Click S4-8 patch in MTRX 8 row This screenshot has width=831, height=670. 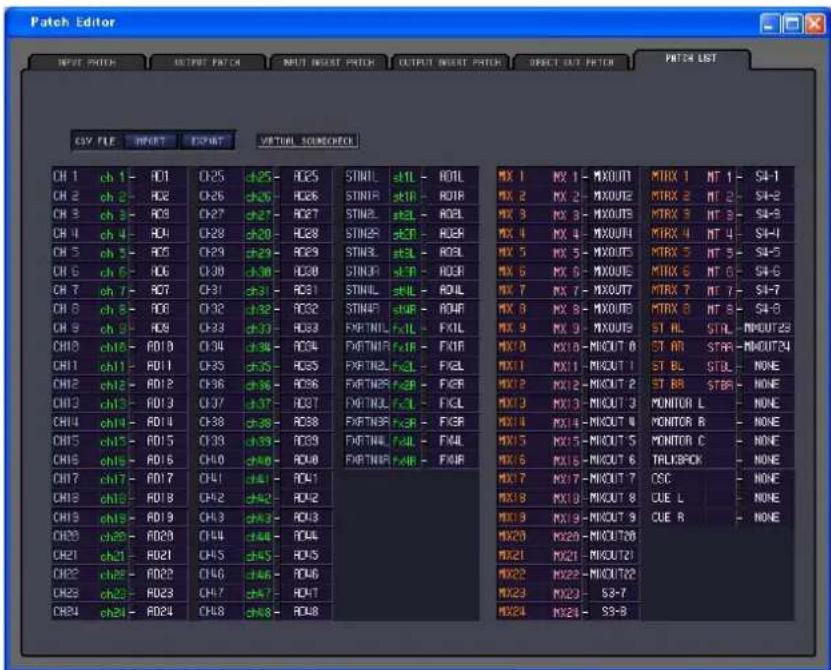click(x=767, y=309)
